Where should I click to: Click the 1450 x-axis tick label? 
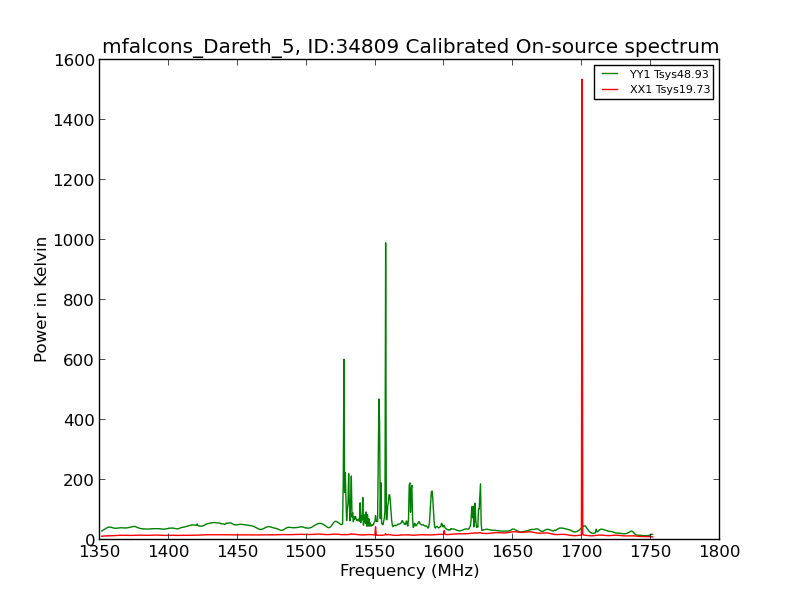click(238, 552)
